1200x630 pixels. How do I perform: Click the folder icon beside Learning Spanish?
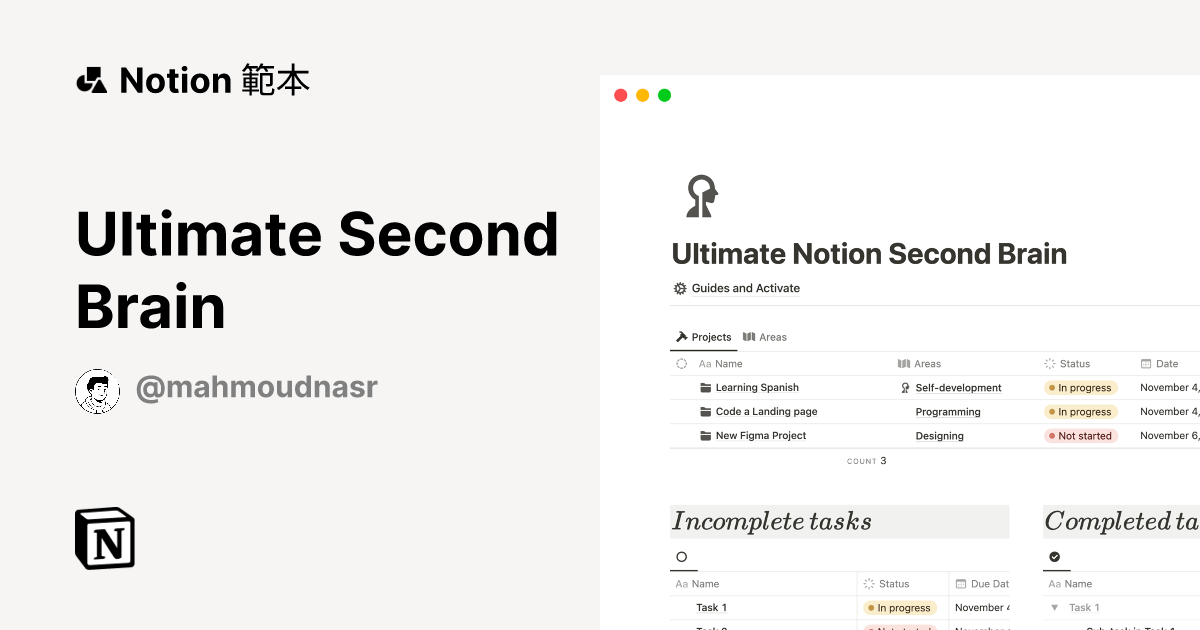click(705, 387)
